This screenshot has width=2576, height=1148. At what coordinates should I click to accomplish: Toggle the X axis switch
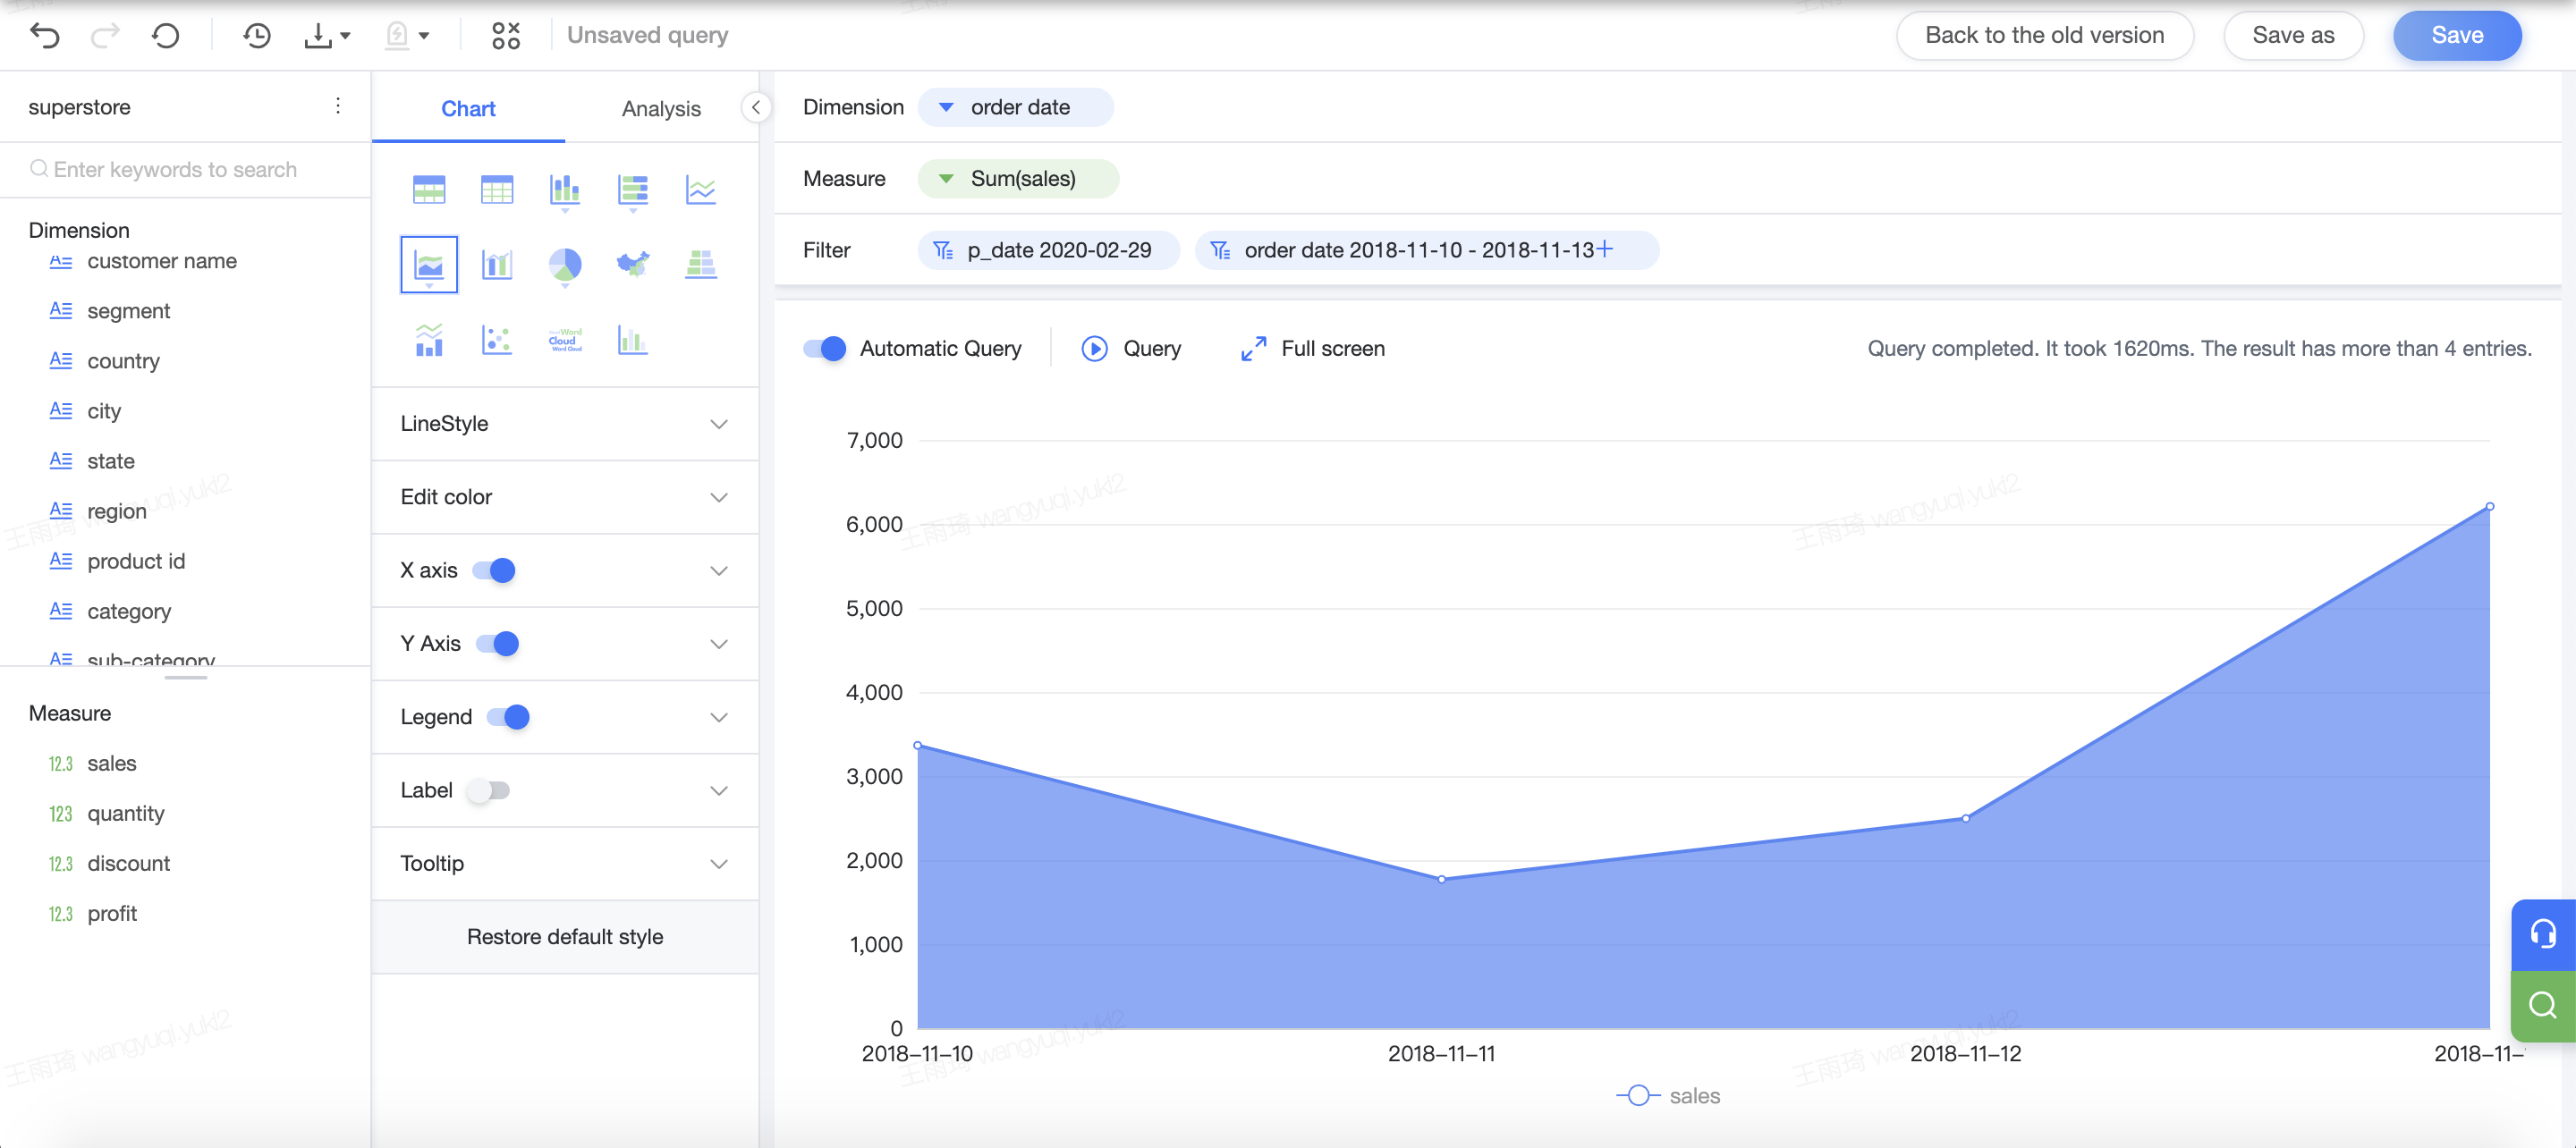494,570
